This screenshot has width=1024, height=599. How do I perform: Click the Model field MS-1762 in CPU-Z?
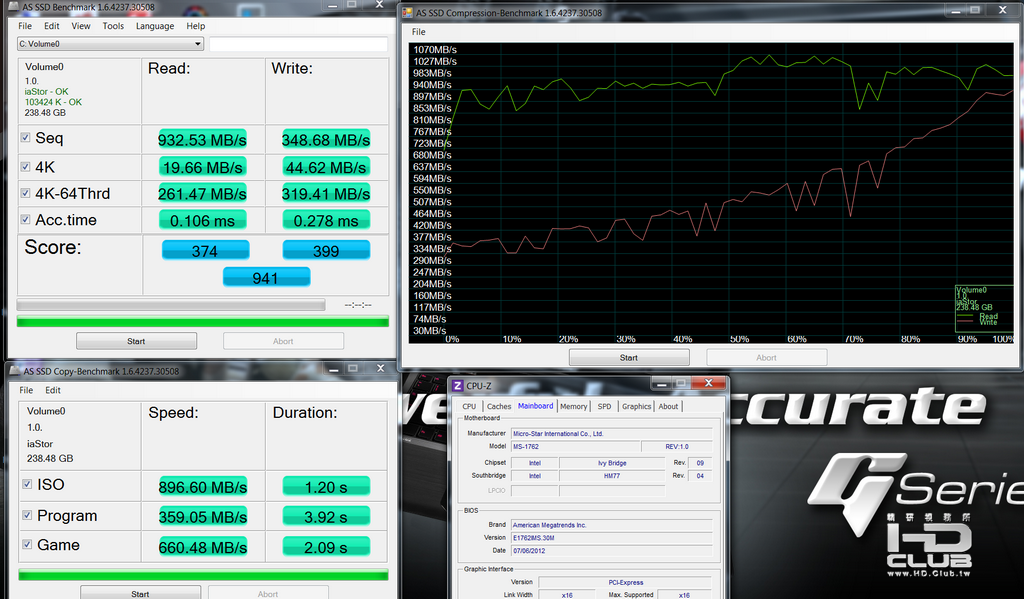[575, 447]
